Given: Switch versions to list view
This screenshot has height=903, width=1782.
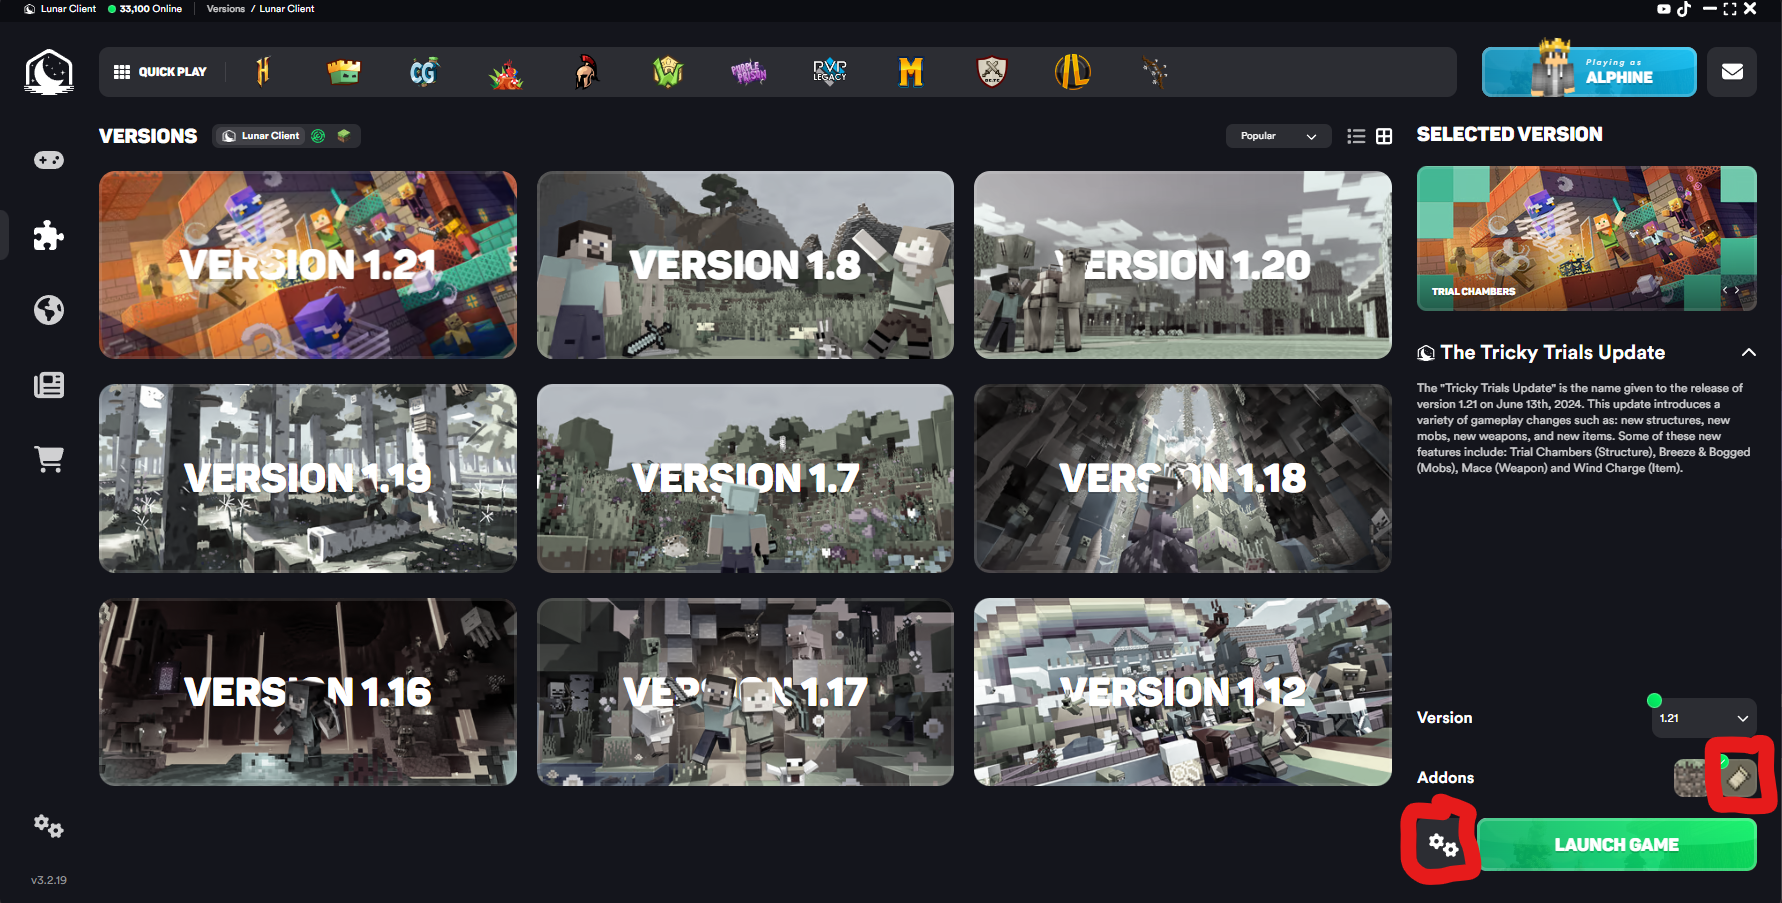Looking at the screenshot, I should [1356, 136].
